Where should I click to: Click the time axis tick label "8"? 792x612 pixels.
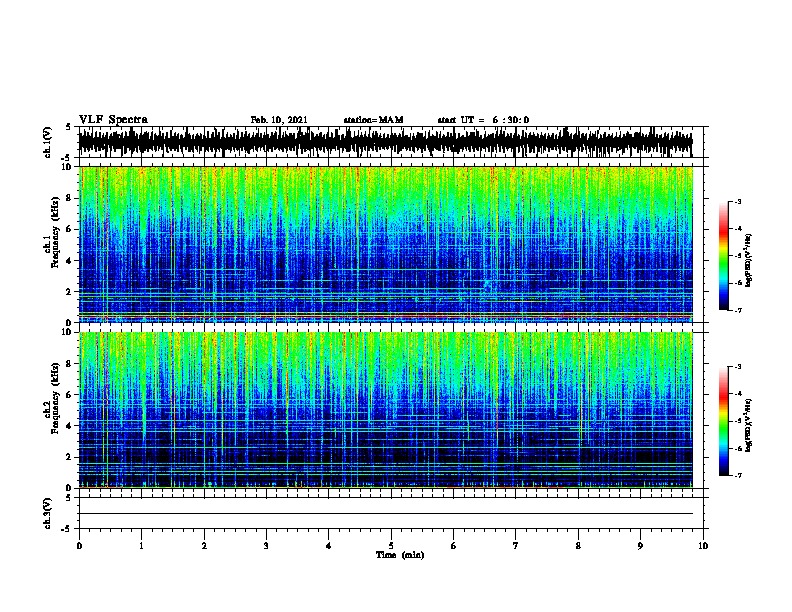[x=578, y=546]
